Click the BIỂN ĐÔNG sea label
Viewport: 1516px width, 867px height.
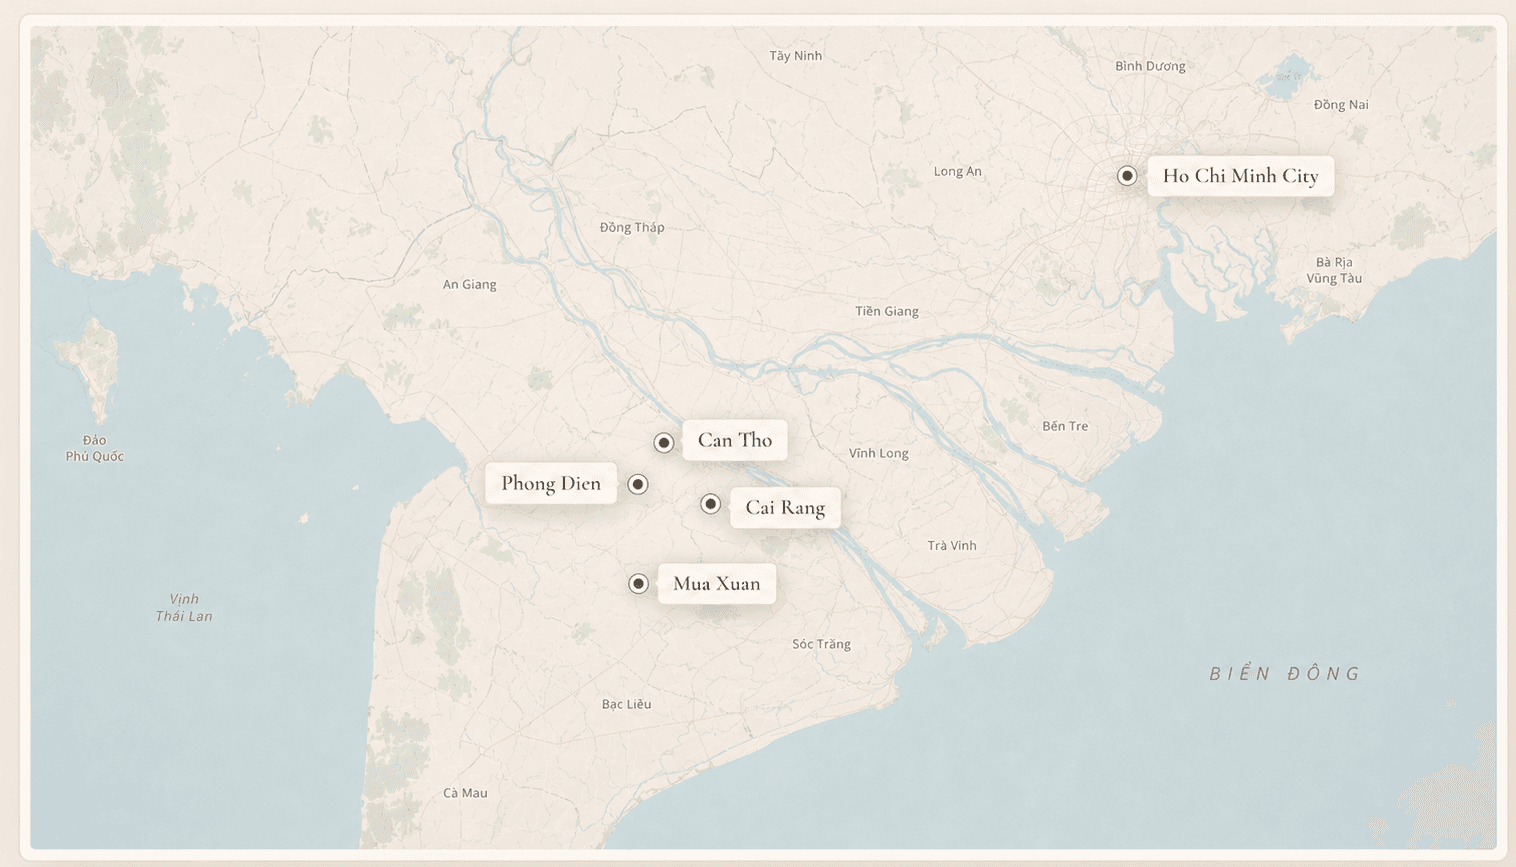(x=1285, y=673)
